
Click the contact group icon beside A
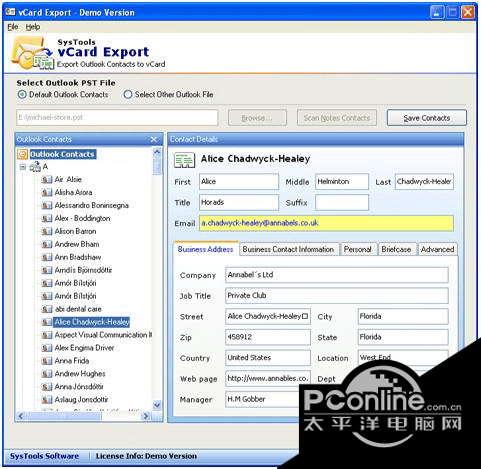click(x=35, y=167)
